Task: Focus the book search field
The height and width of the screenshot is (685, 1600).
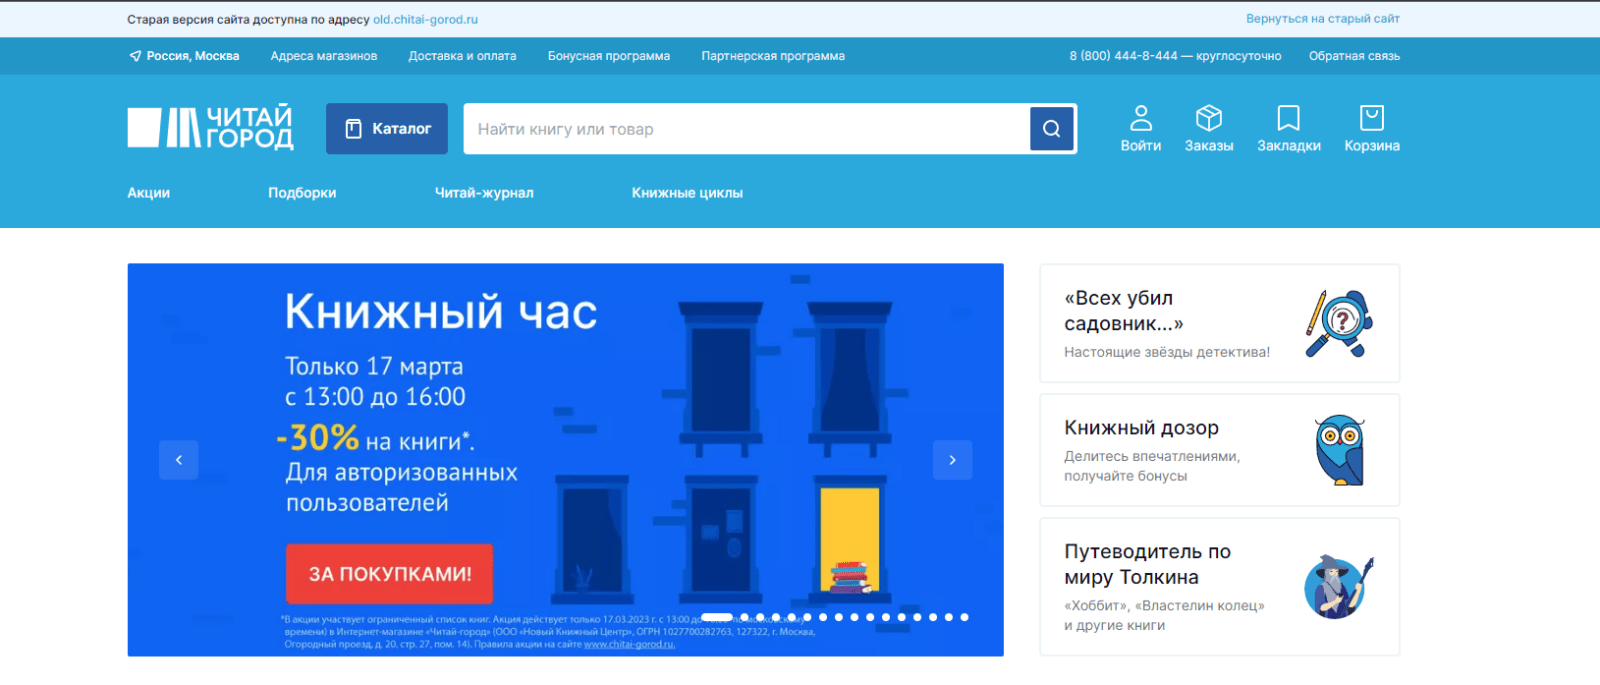Action: (x=747, y=129)
